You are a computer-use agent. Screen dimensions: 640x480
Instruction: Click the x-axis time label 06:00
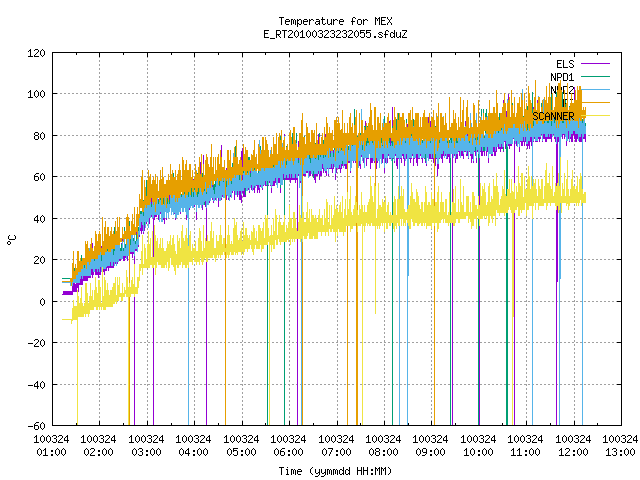[289, 452]
